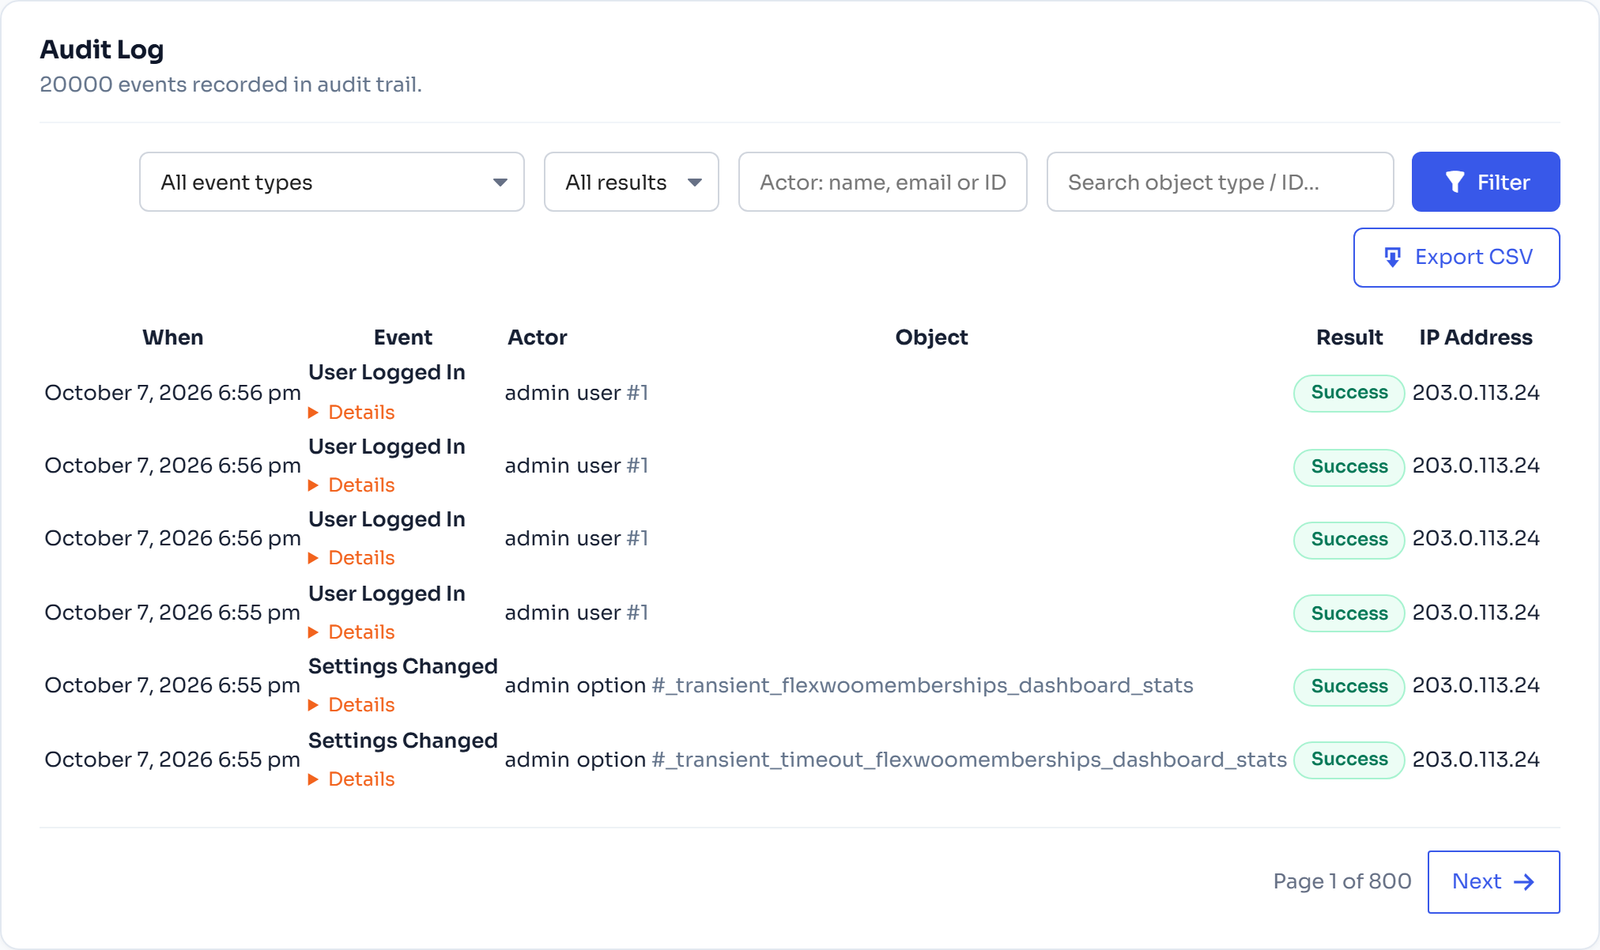The image size is (1600, 950).
Task: Expand Details of the 6:55 pm User Logged In row
Action: click(352, 632)
